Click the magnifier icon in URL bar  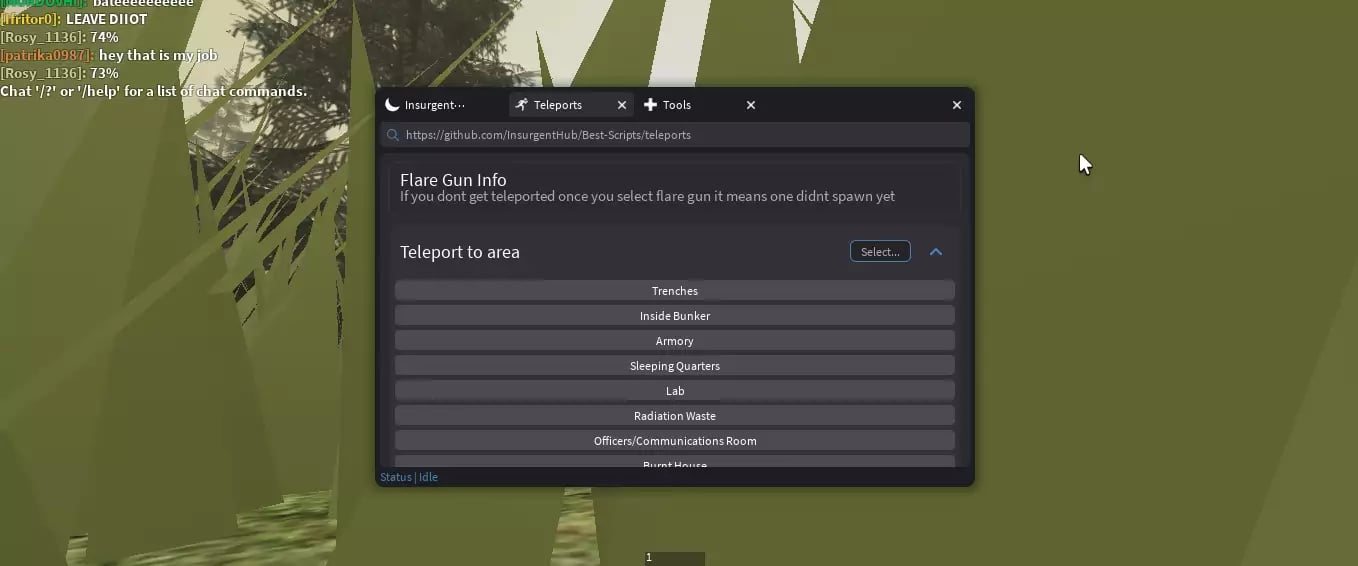click(392, 135)
